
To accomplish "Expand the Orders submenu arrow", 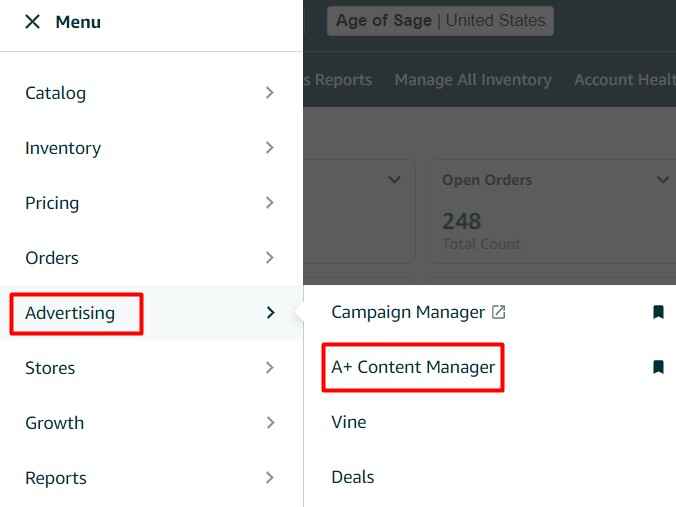I will tap(270, 258).
